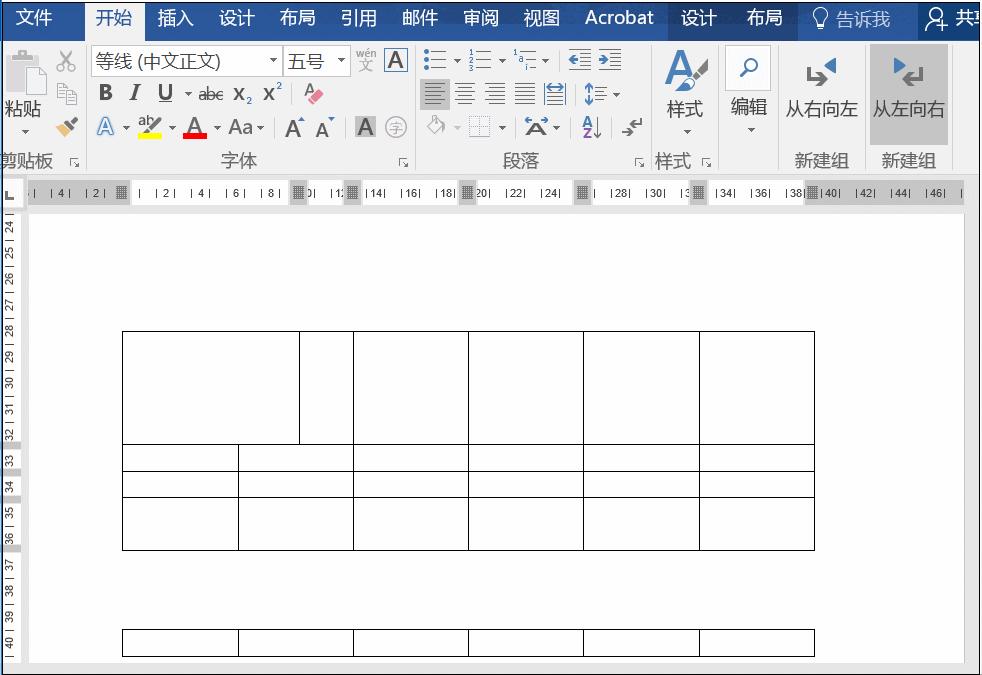Apply strikethrough to text
The width and height of the screenshot is (982, 675).
click(x=209, y=92)
